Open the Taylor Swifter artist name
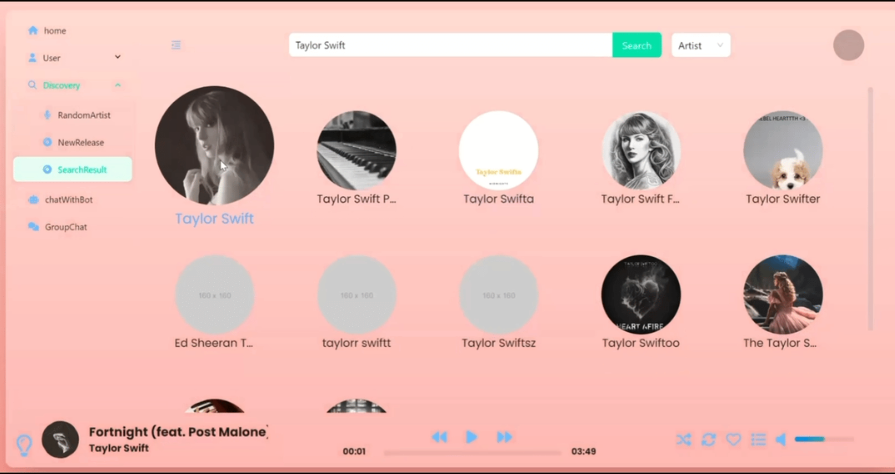895x474 pixels. click(x=783, y=199)
